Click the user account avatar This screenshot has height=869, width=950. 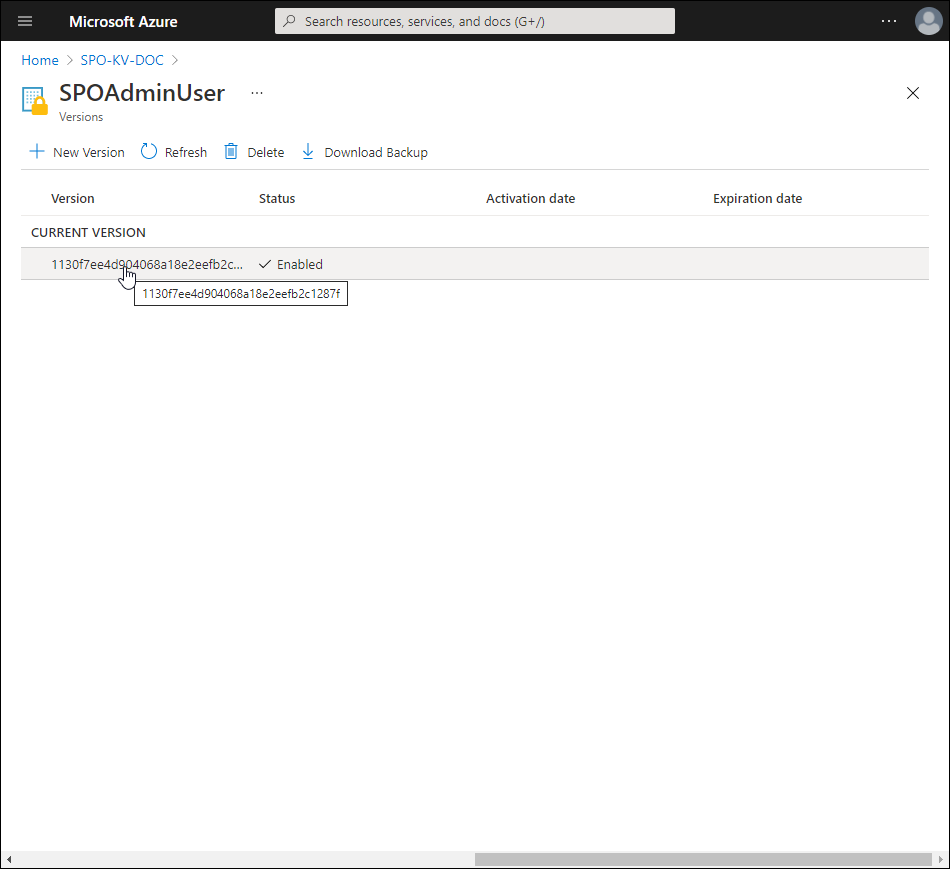(x=928, y=21)
